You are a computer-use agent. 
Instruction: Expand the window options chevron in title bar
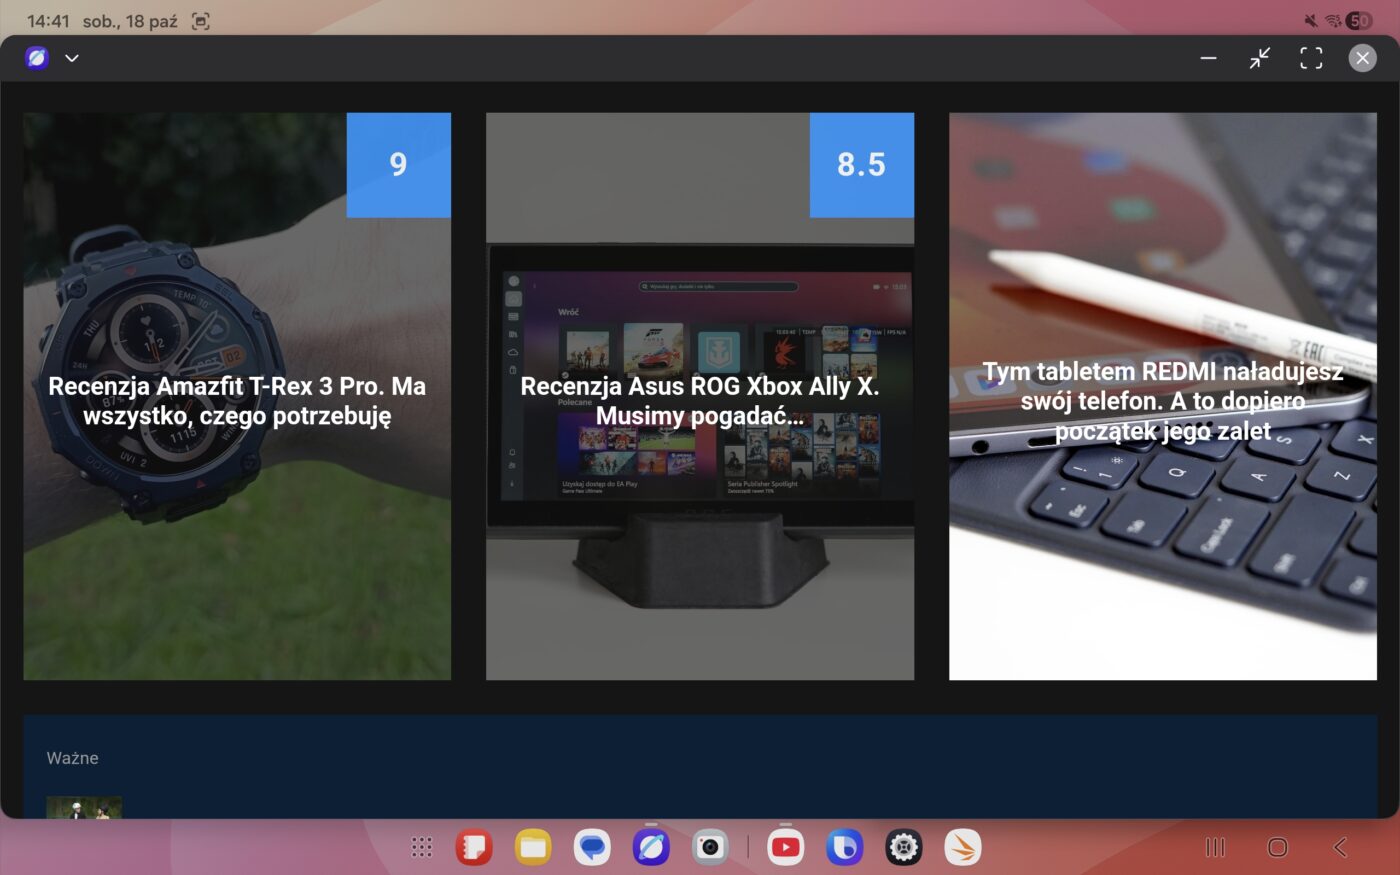[72, 58]
